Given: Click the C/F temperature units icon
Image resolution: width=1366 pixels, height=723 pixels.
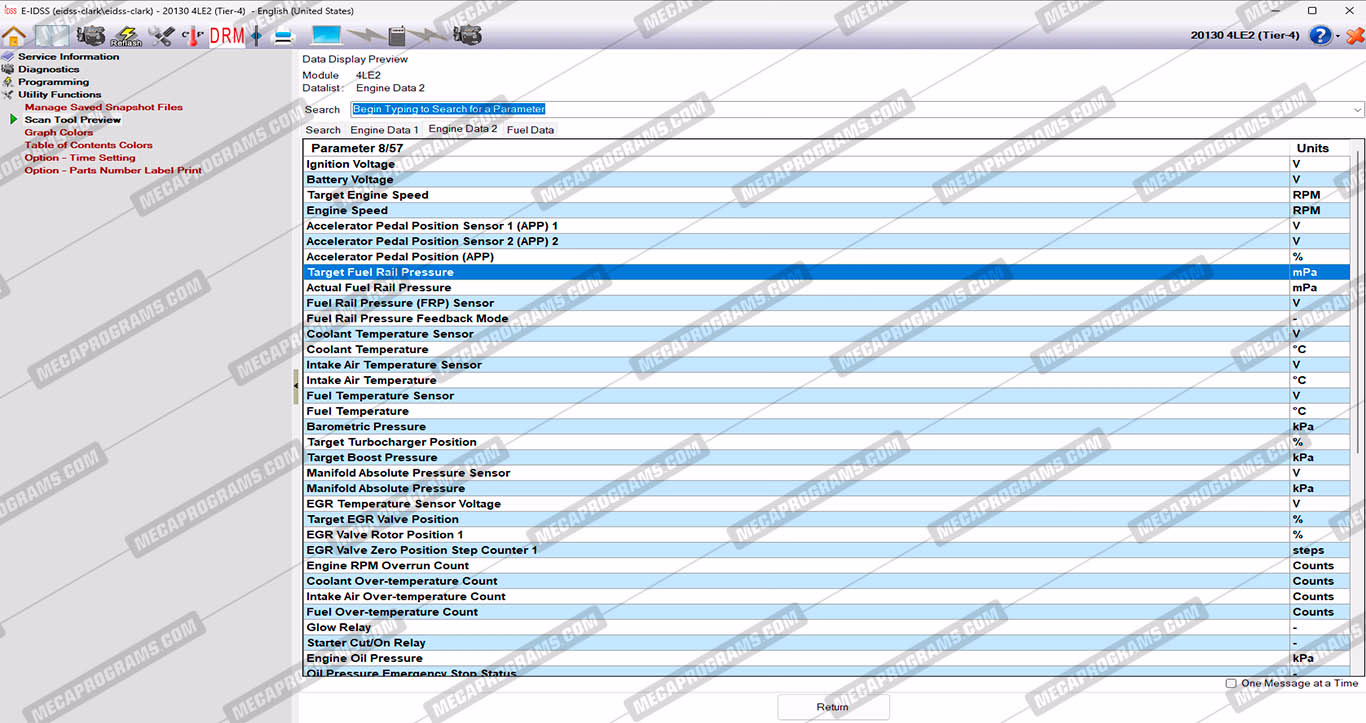Looking at the screenshot, I should (193, 36).
